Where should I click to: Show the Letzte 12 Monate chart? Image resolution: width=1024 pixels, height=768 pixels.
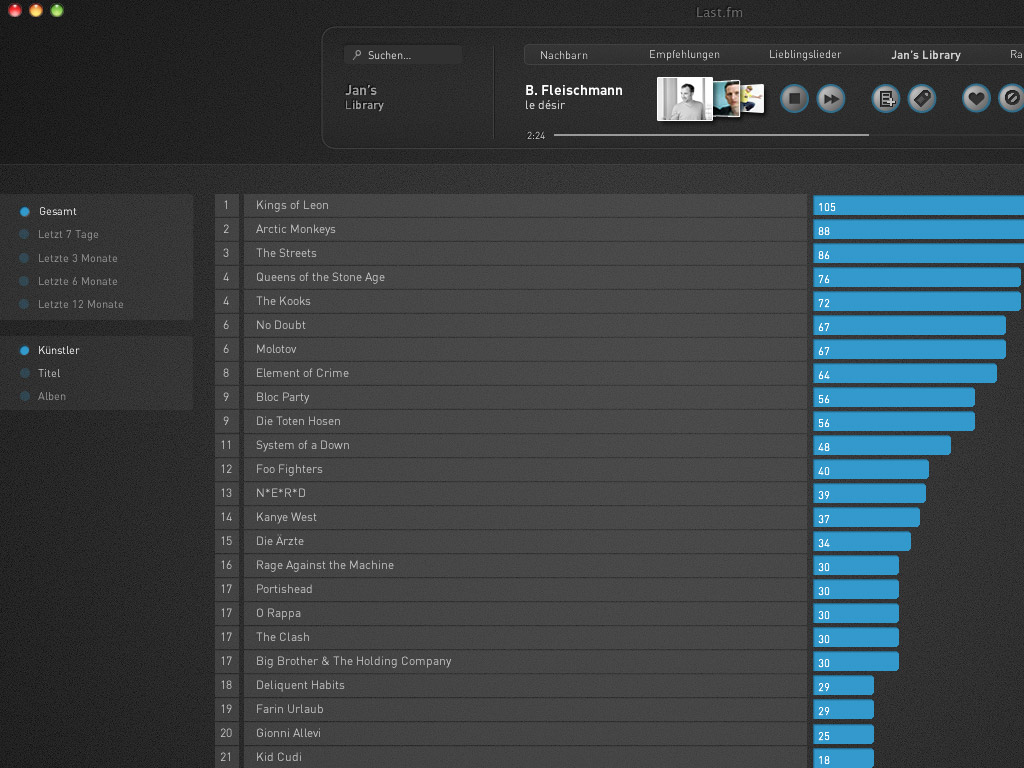click(72, 304)
